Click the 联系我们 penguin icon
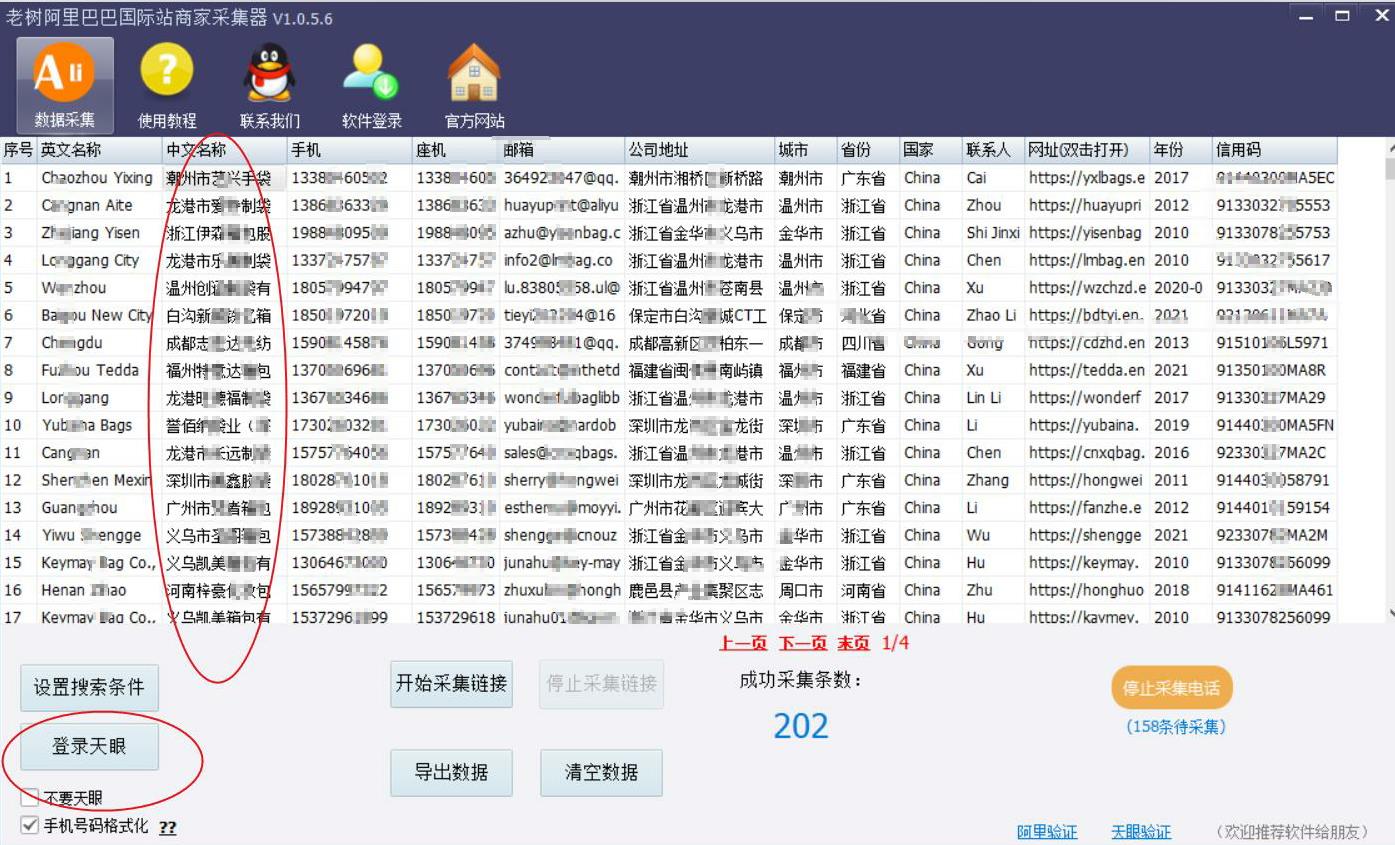This screenshot has height=845, width=1395. tap(269, 85)
